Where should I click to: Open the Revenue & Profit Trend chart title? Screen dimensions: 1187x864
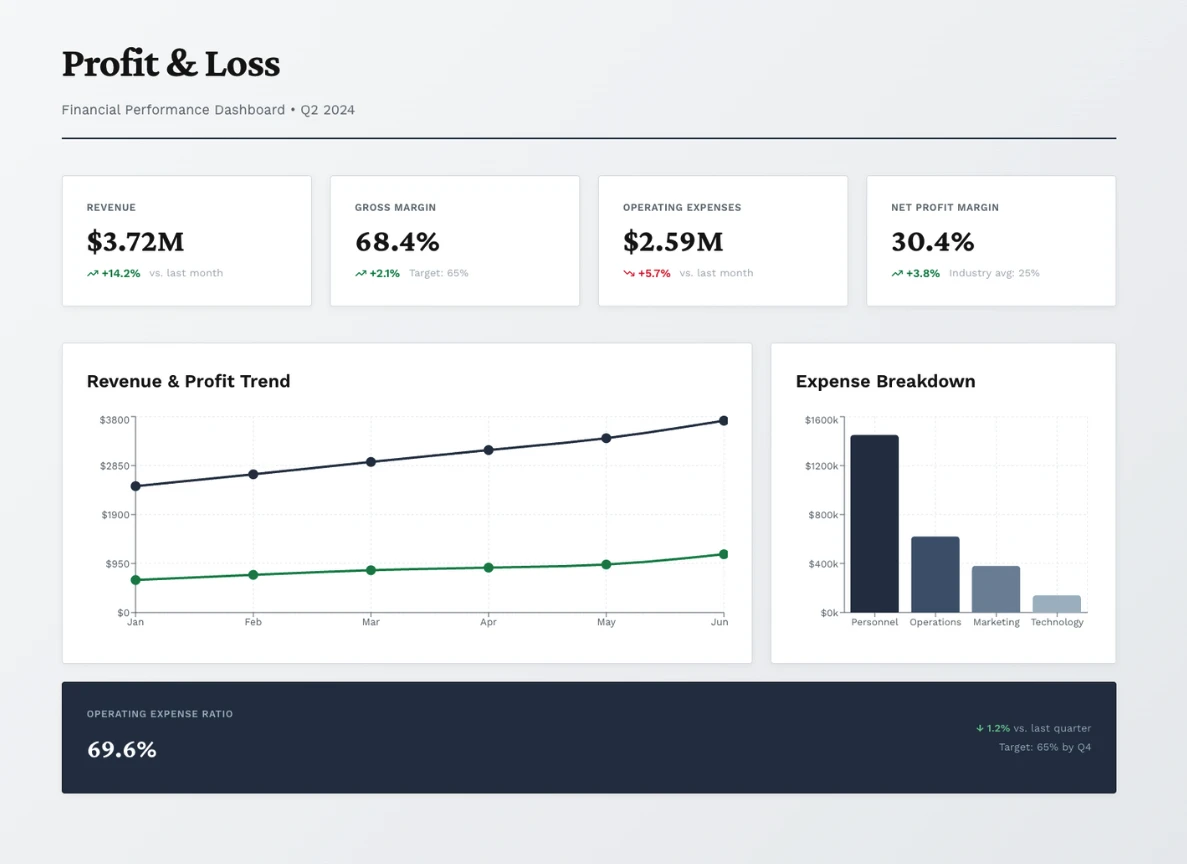[188, 381]
